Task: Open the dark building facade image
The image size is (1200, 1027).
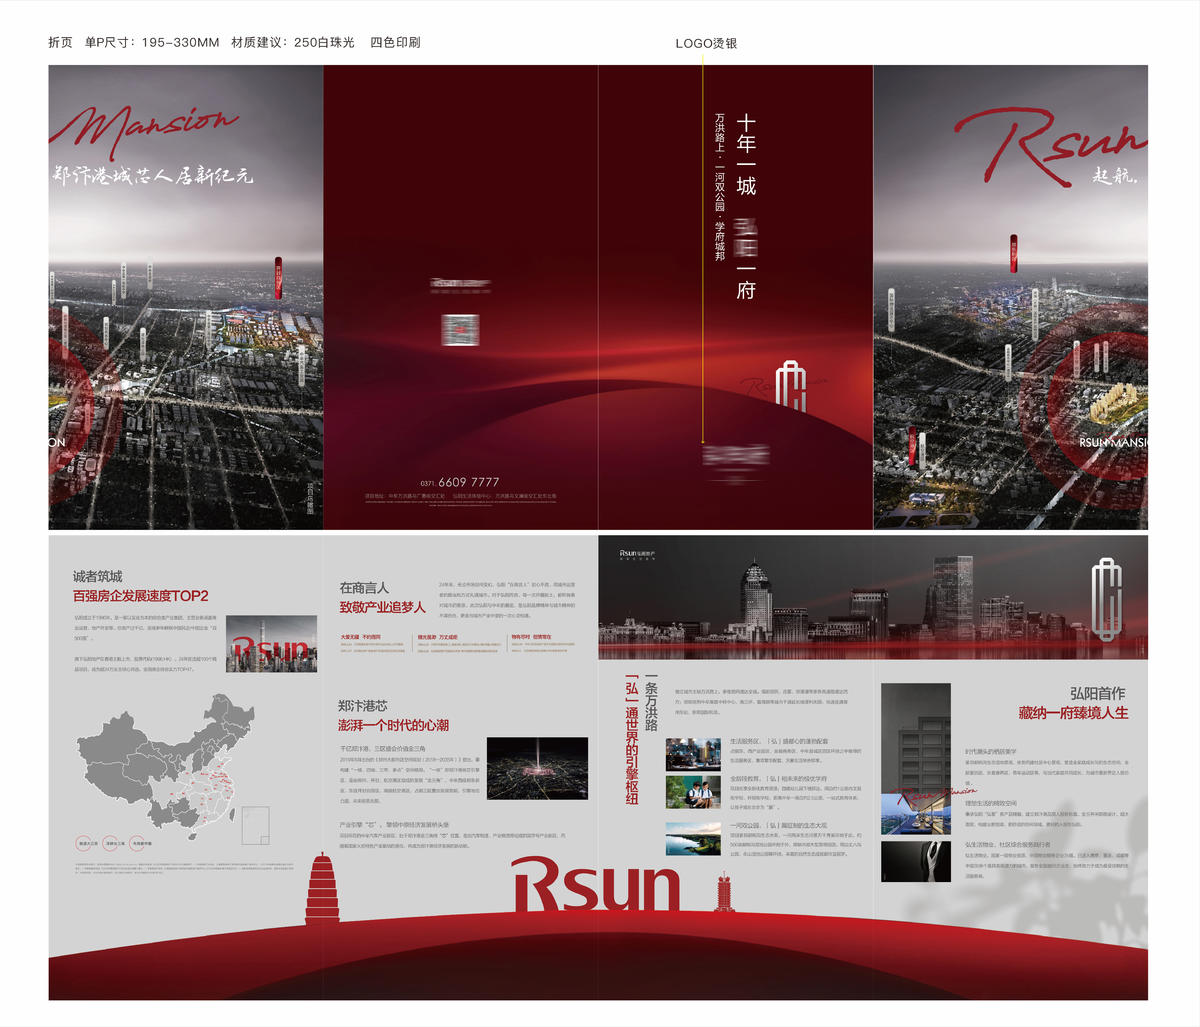Action: click(x=916, y=736)
